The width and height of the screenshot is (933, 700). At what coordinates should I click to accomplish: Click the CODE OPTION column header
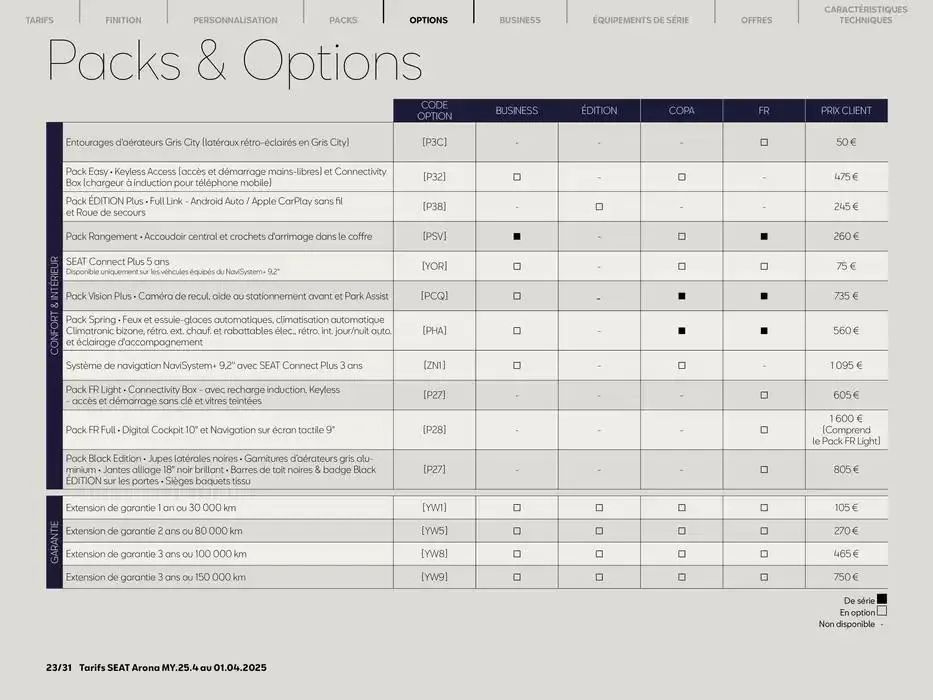click(434, 111)
